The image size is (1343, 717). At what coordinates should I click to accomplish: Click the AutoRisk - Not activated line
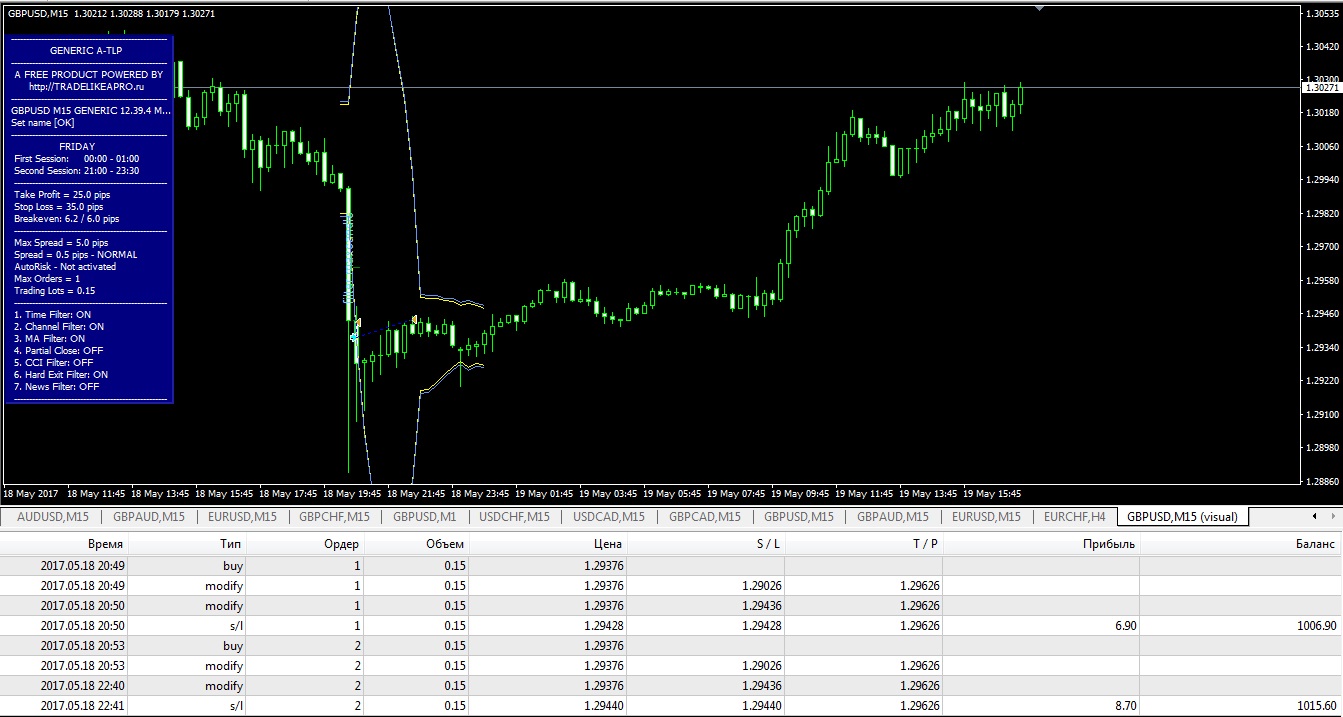point(65,267)
